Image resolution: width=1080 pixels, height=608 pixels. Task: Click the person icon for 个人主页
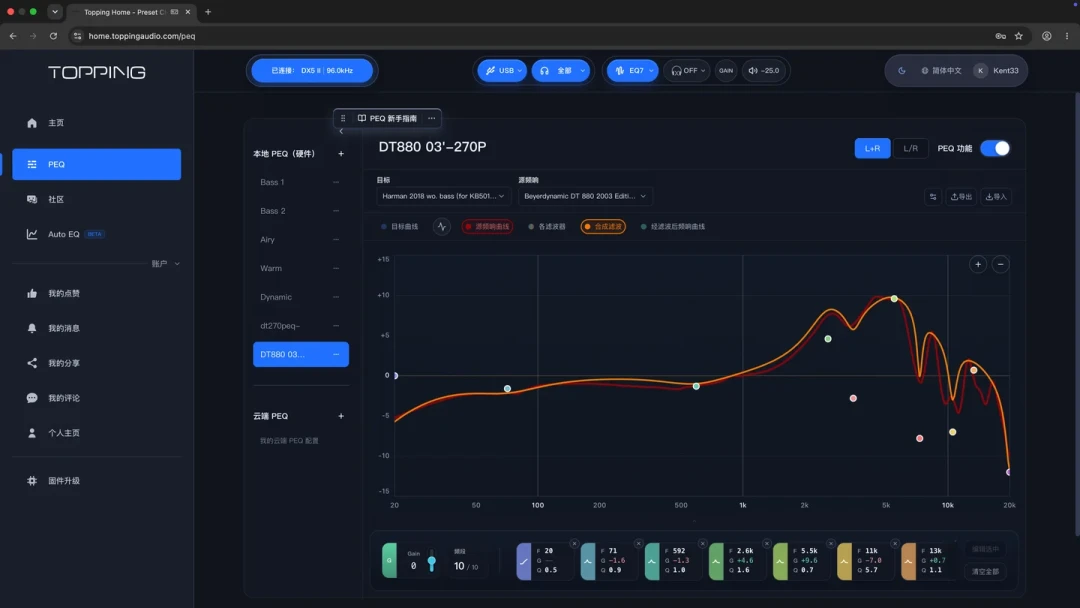[x=32, y=433]
